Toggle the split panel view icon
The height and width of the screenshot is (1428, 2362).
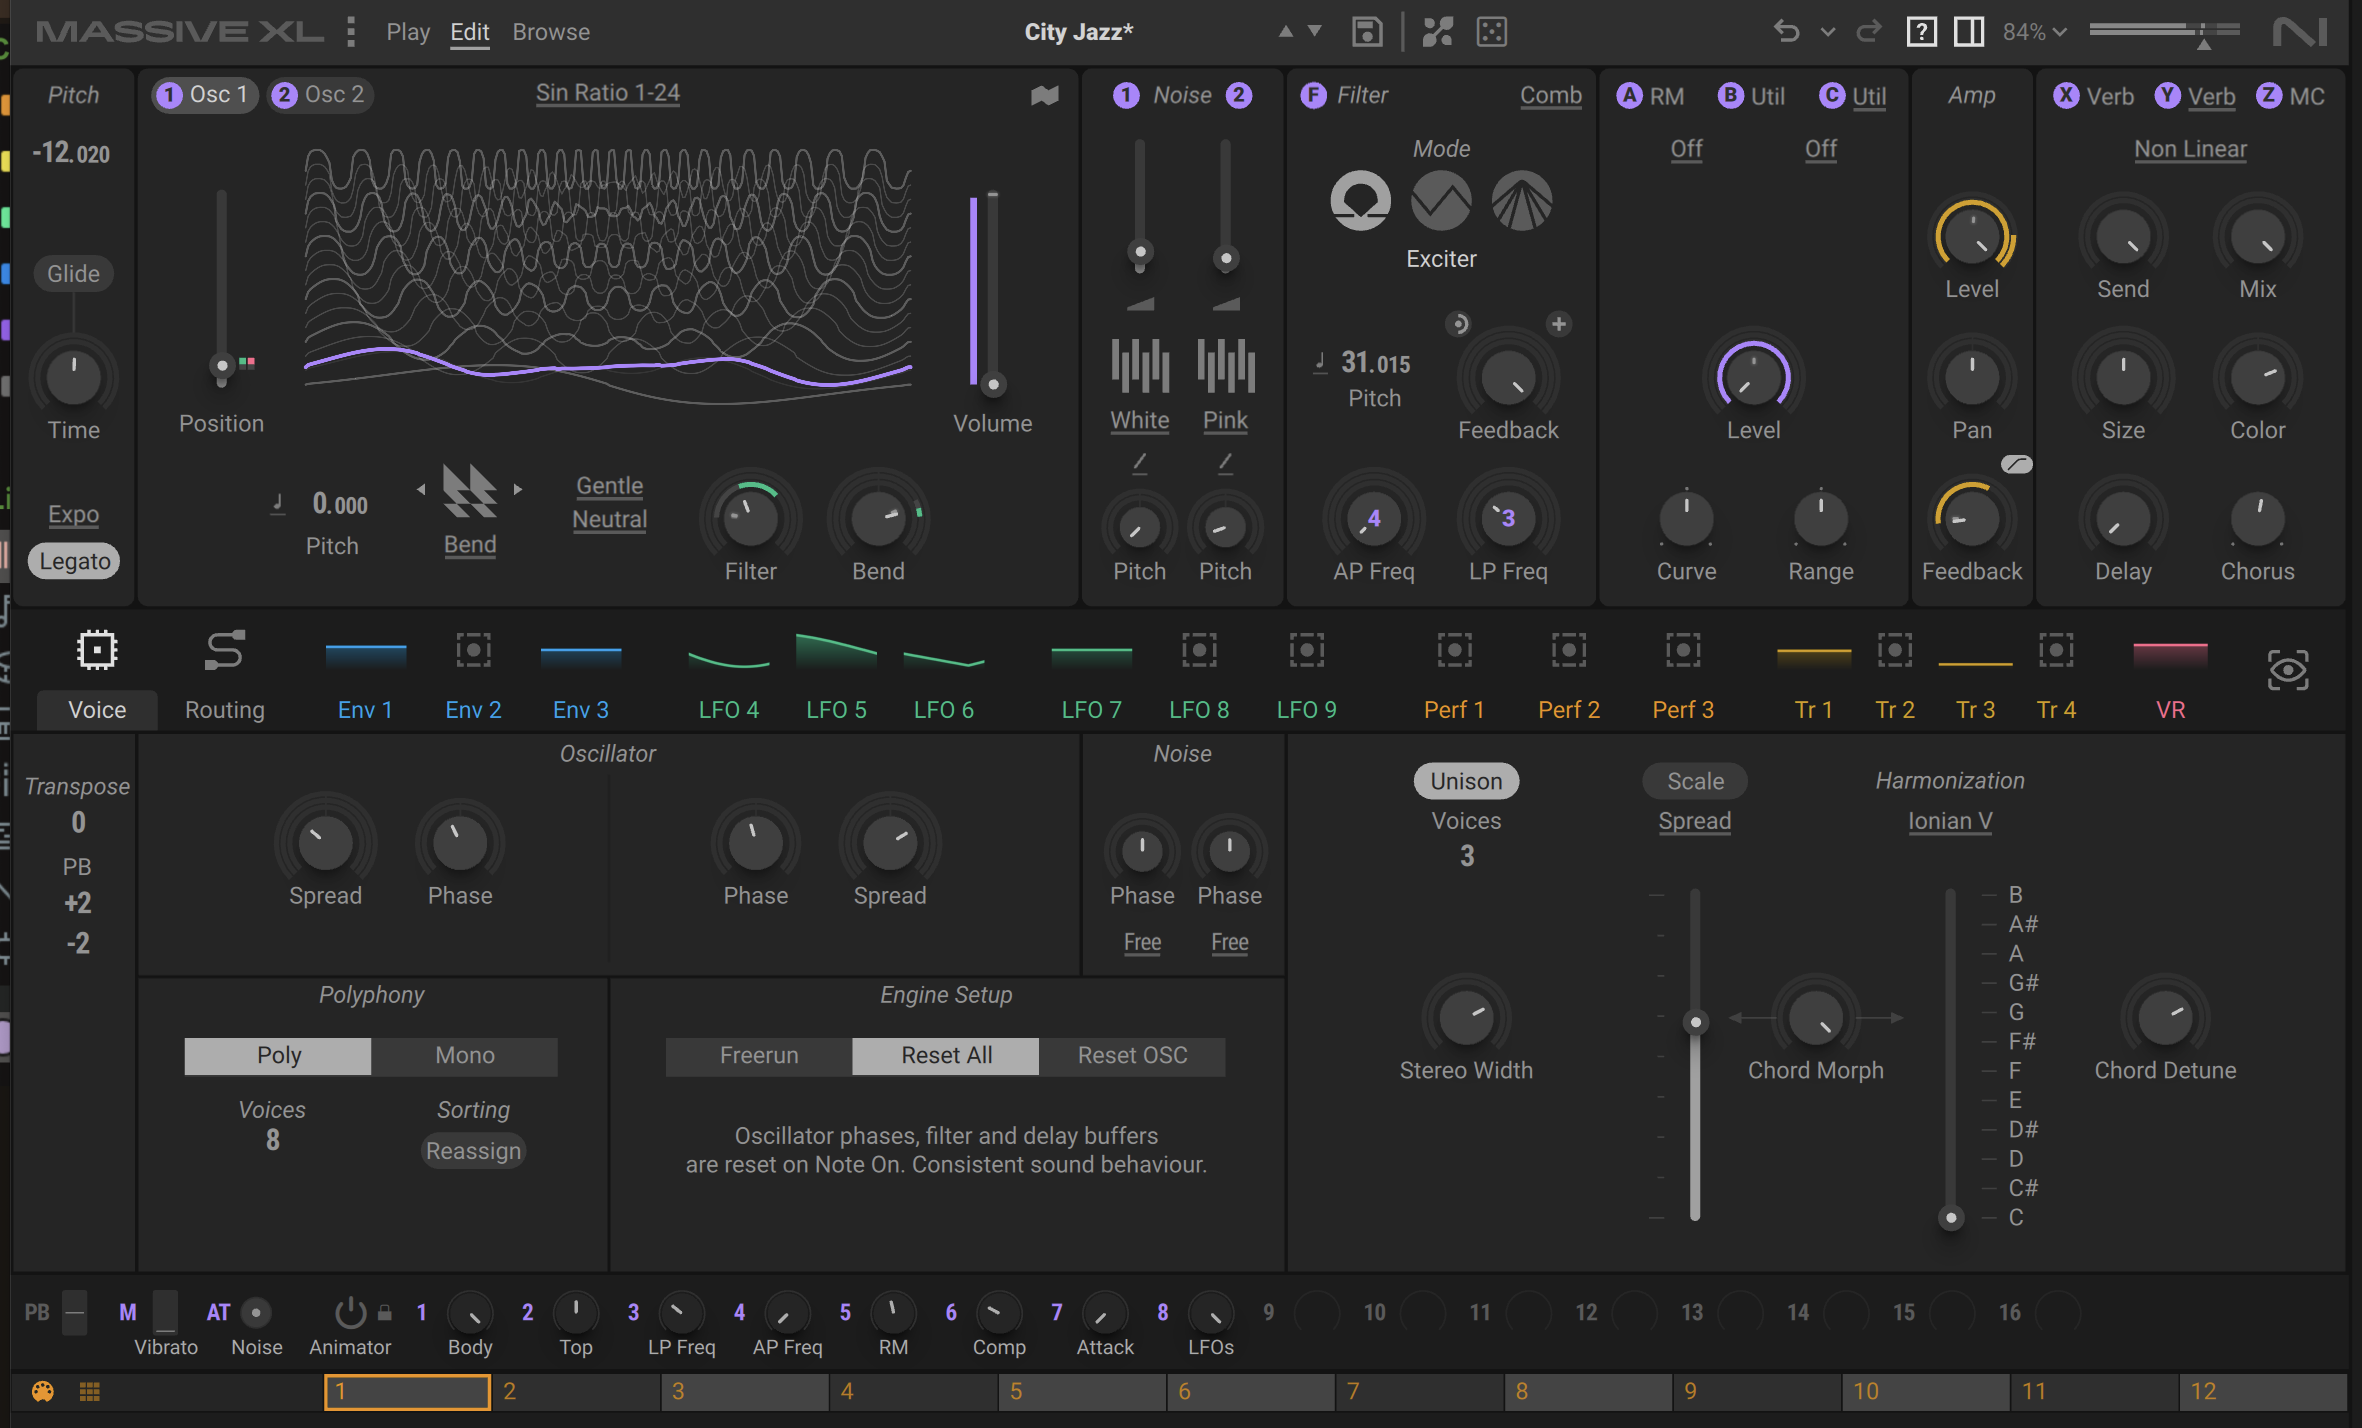1969,32
